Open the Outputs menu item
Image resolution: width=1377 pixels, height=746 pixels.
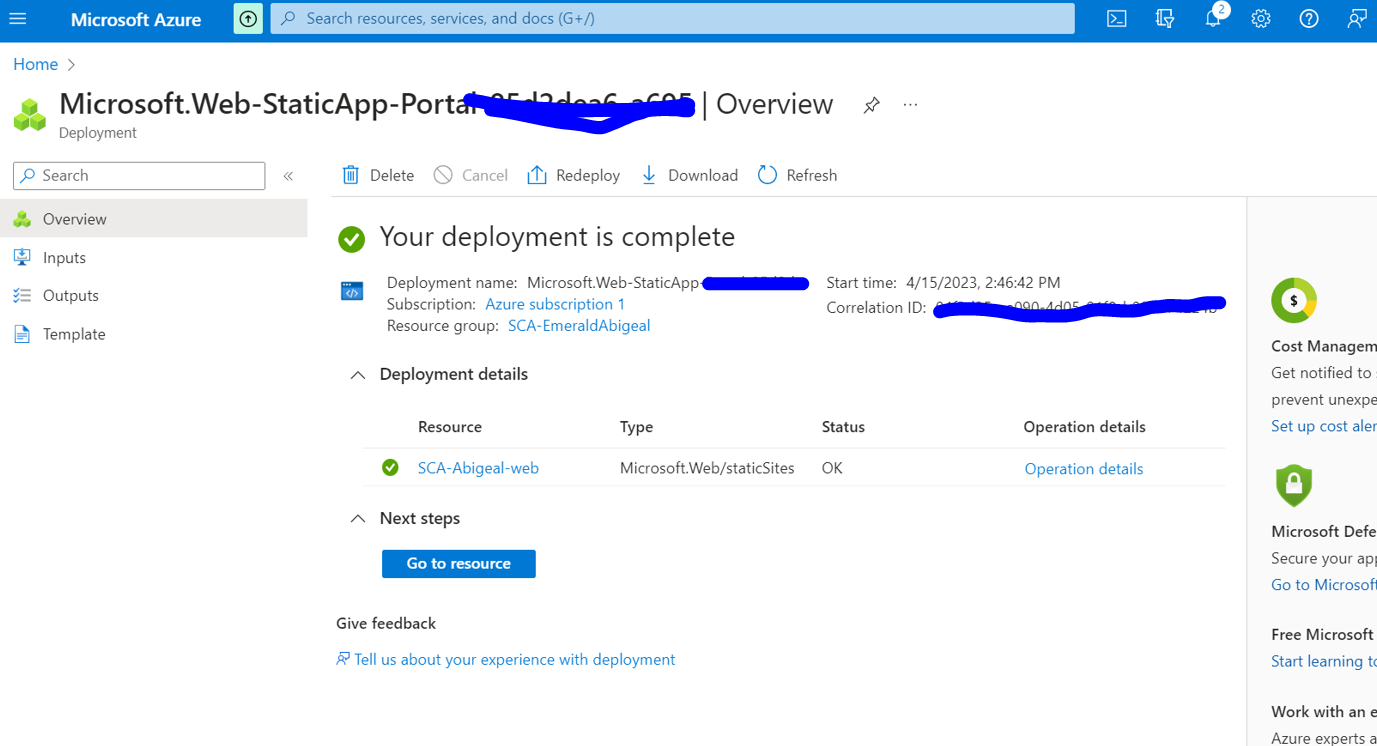[x=70, y=296]
